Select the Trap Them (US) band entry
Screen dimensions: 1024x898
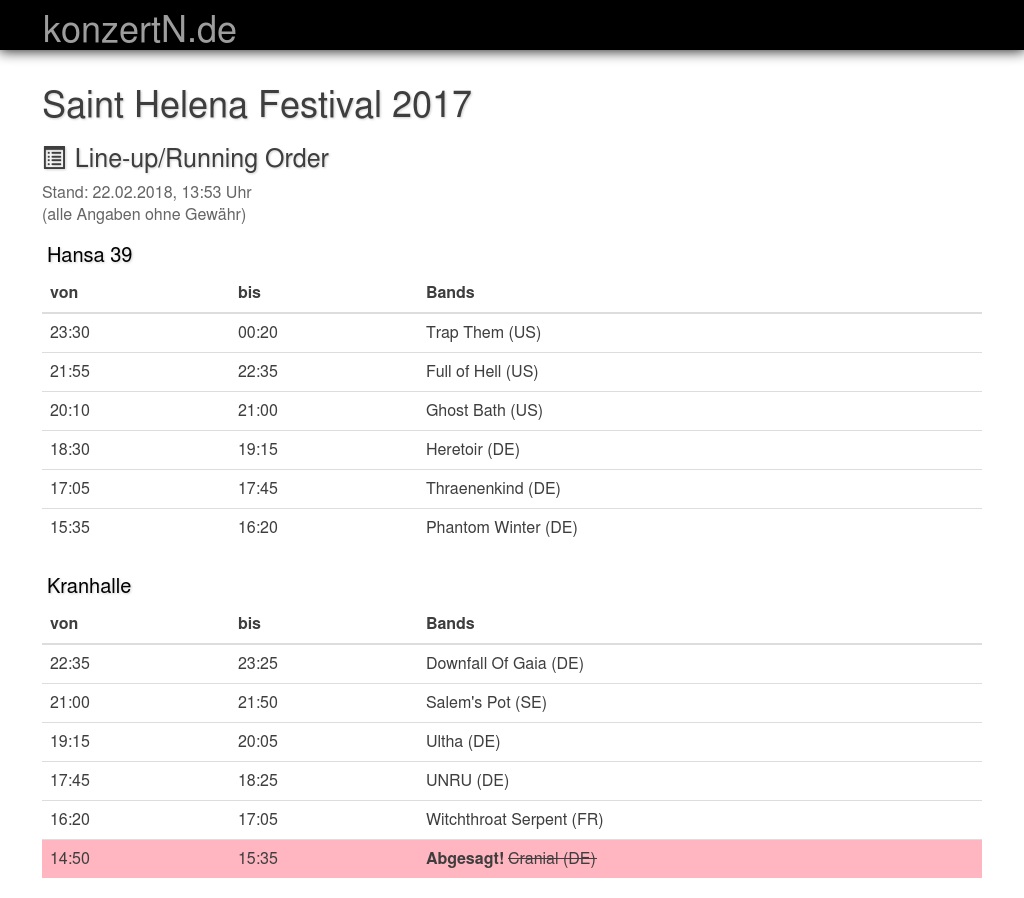483,332
